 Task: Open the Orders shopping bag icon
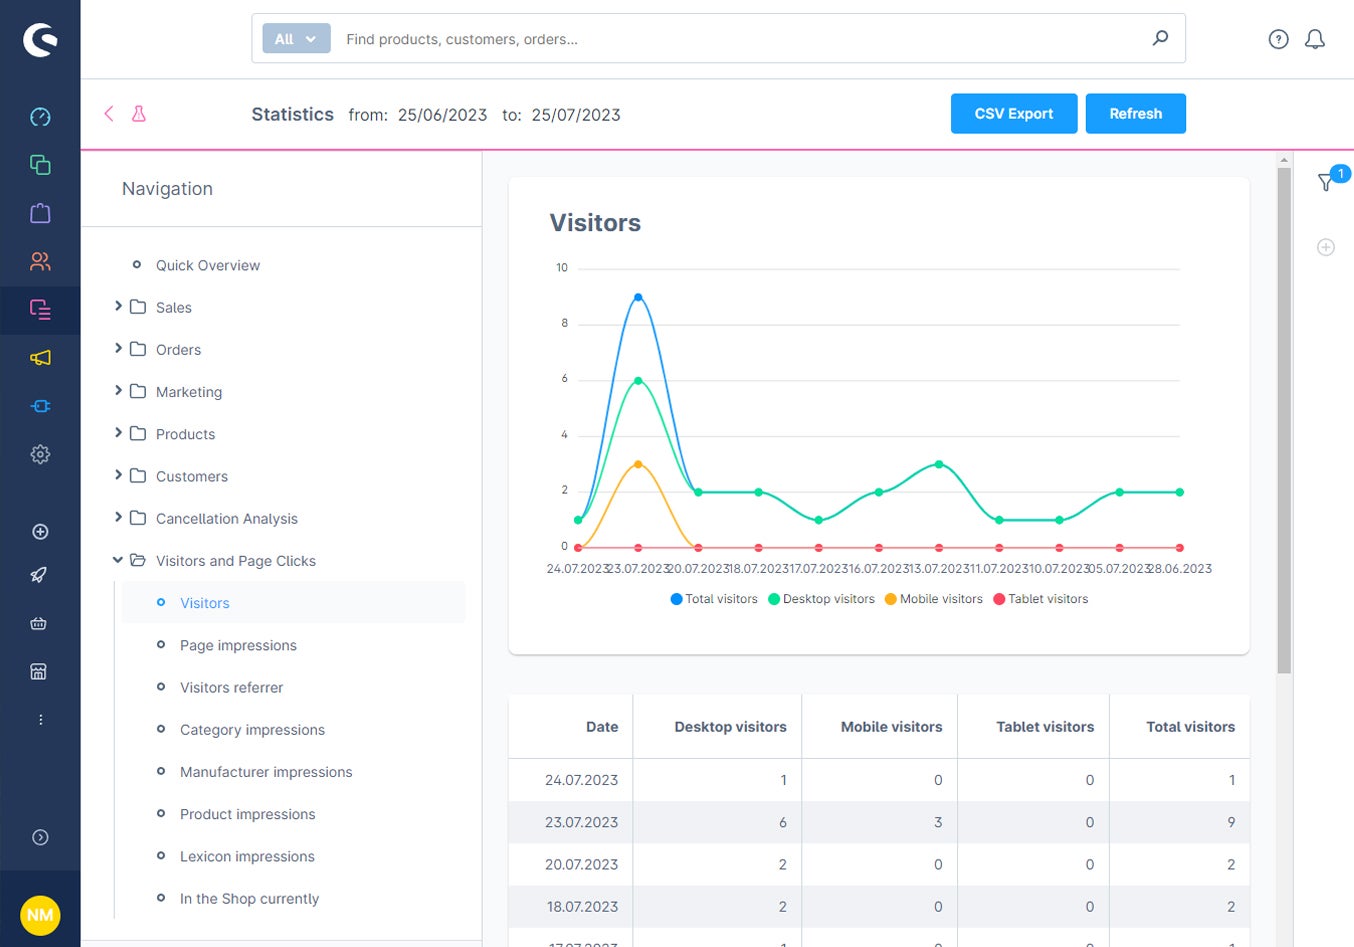(40, 213)
